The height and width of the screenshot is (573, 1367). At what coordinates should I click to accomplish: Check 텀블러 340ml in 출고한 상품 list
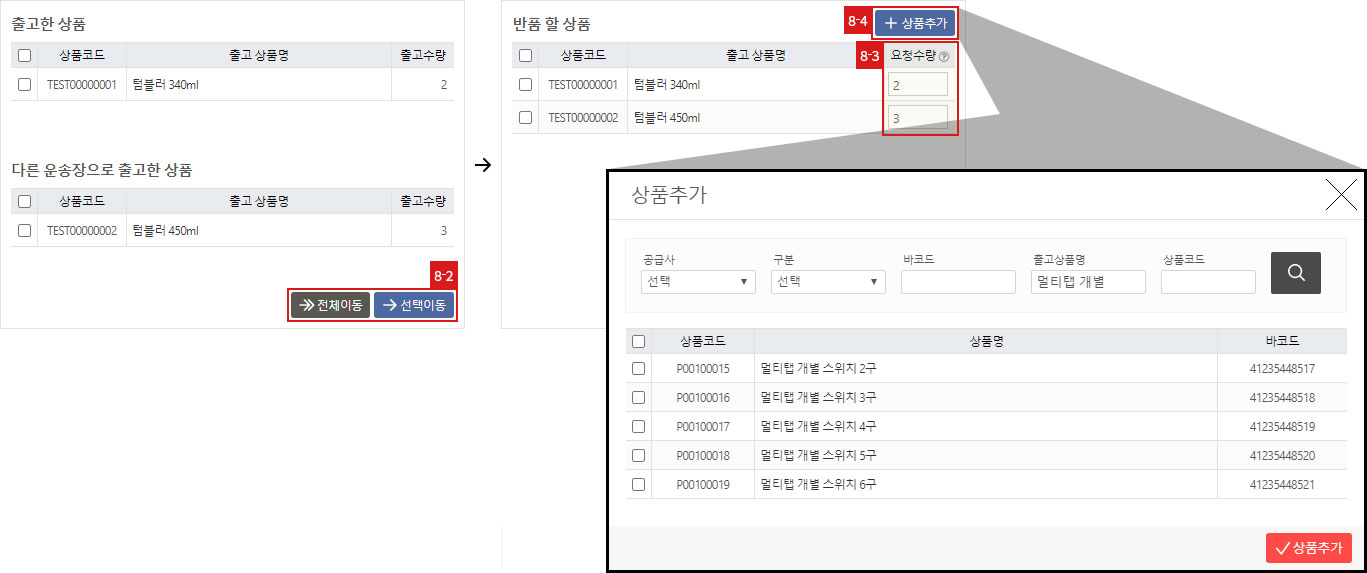tap(24, 85)
